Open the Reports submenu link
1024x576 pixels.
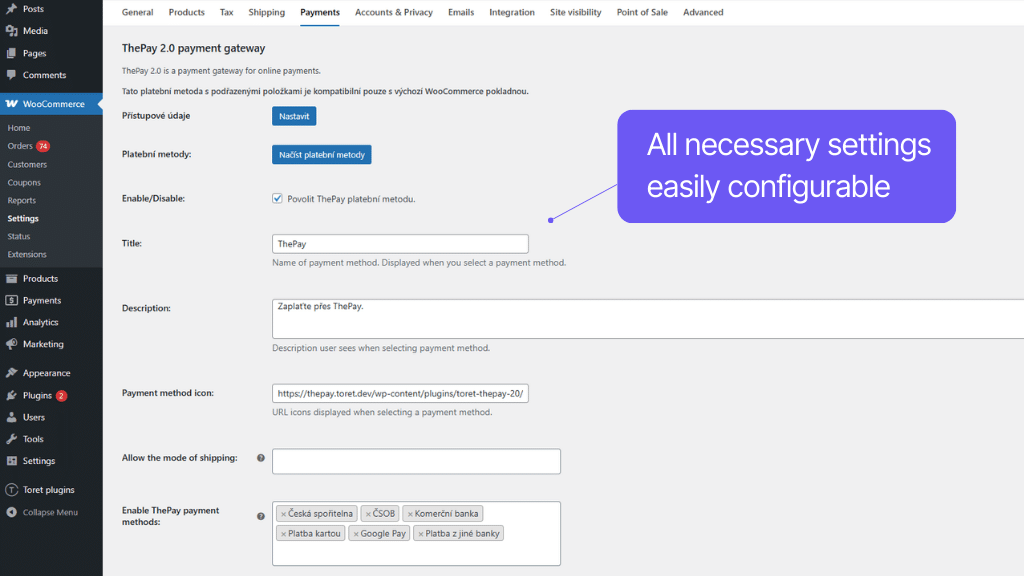[x=22, y=200]
